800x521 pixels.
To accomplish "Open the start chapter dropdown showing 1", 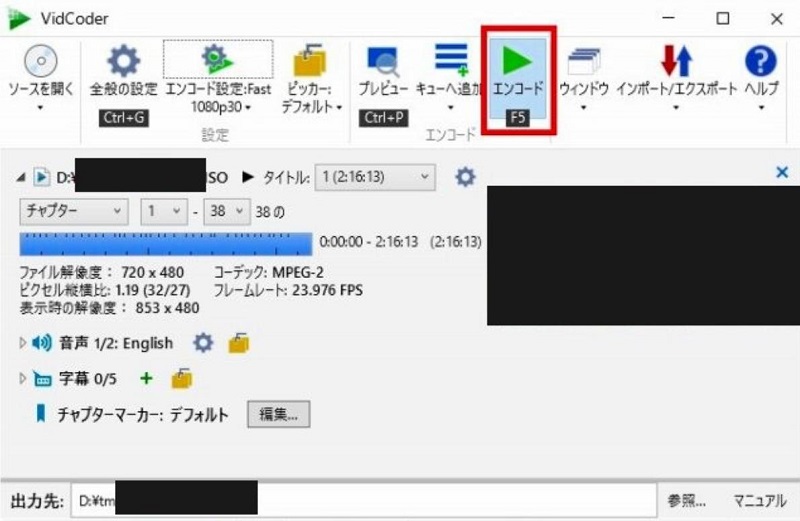I will [164, 211].
